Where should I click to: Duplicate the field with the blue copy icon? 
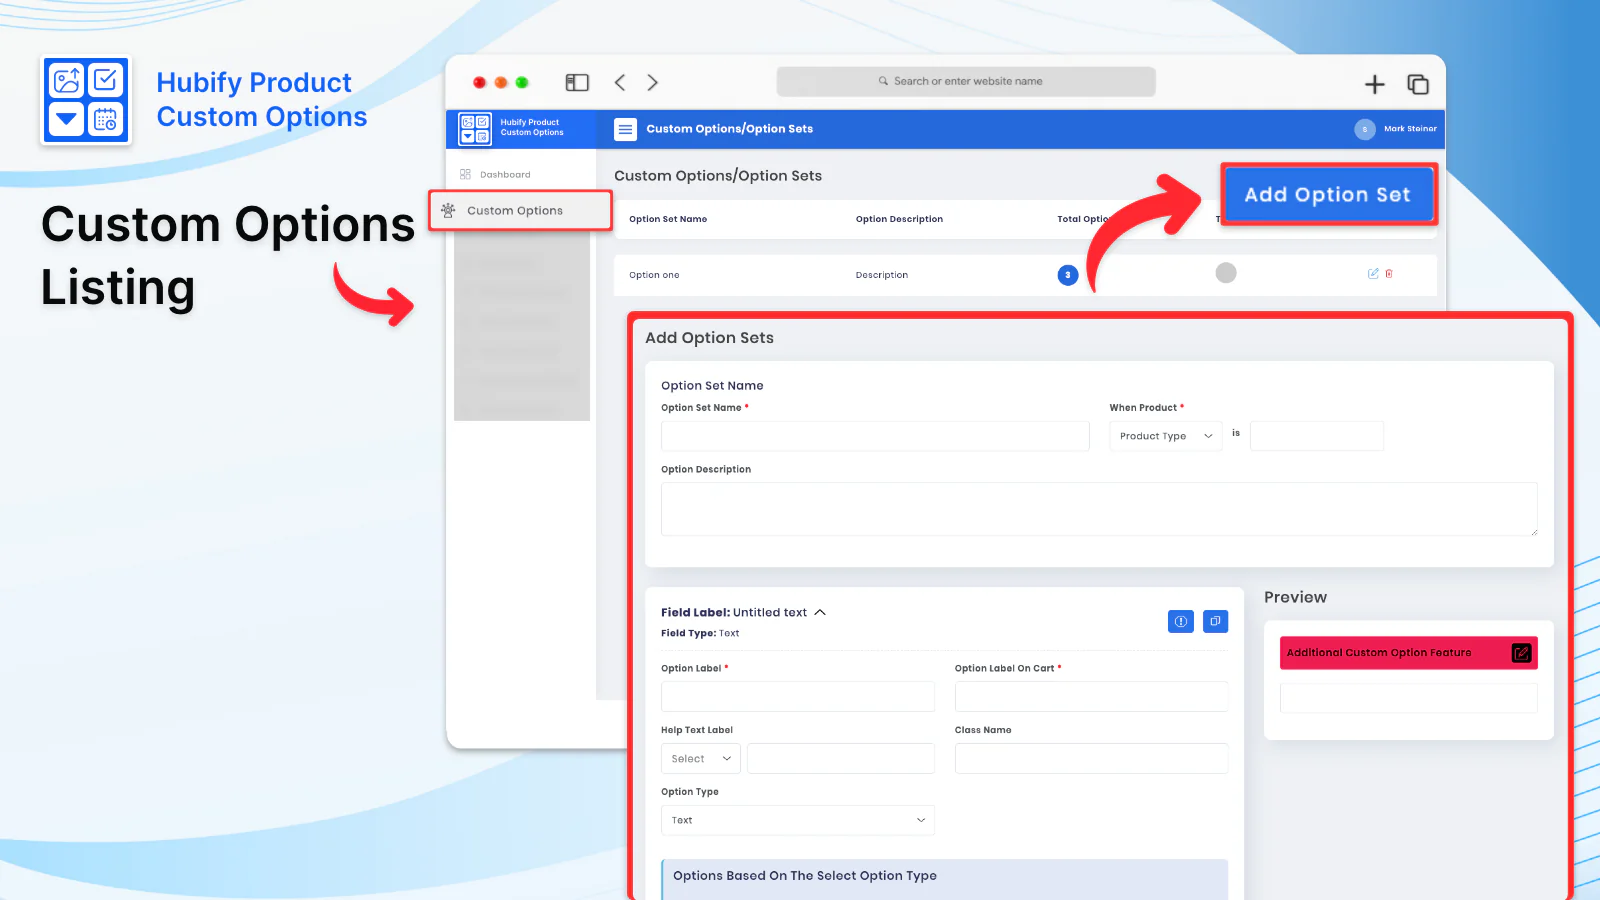pos(1215,622)
